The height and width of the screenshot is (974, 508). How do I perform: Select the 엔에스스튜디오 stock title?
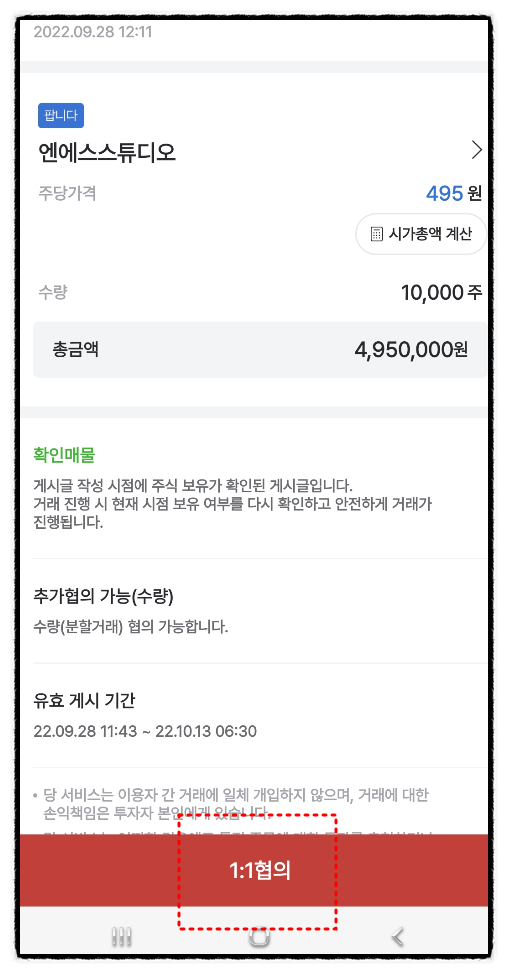(107, 152)
